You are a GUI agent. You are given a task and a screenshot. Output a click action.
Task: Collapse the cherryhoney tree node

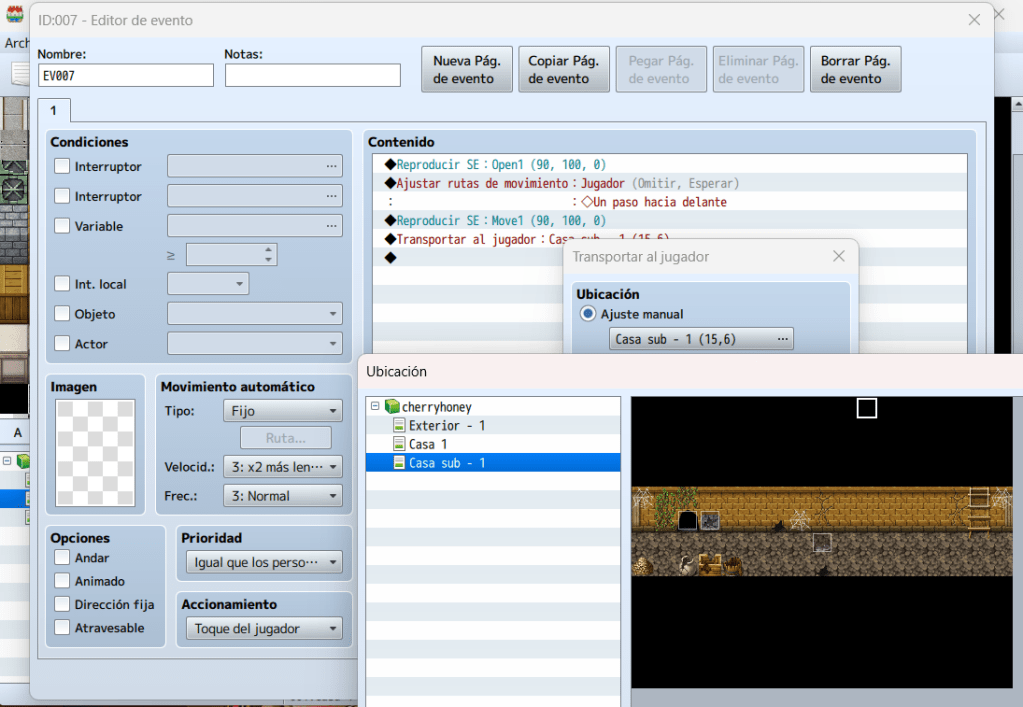[375, 407]
